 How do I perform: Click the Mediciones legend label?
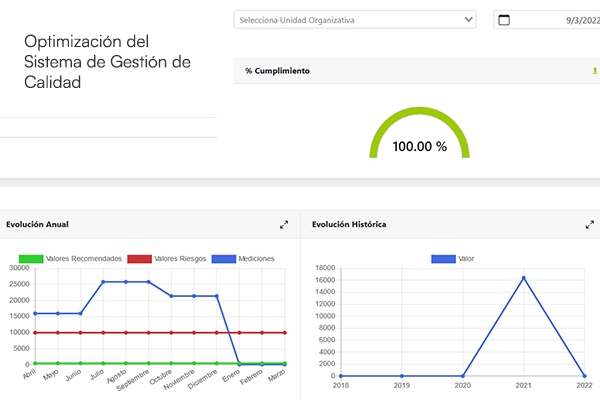[256, 259]
